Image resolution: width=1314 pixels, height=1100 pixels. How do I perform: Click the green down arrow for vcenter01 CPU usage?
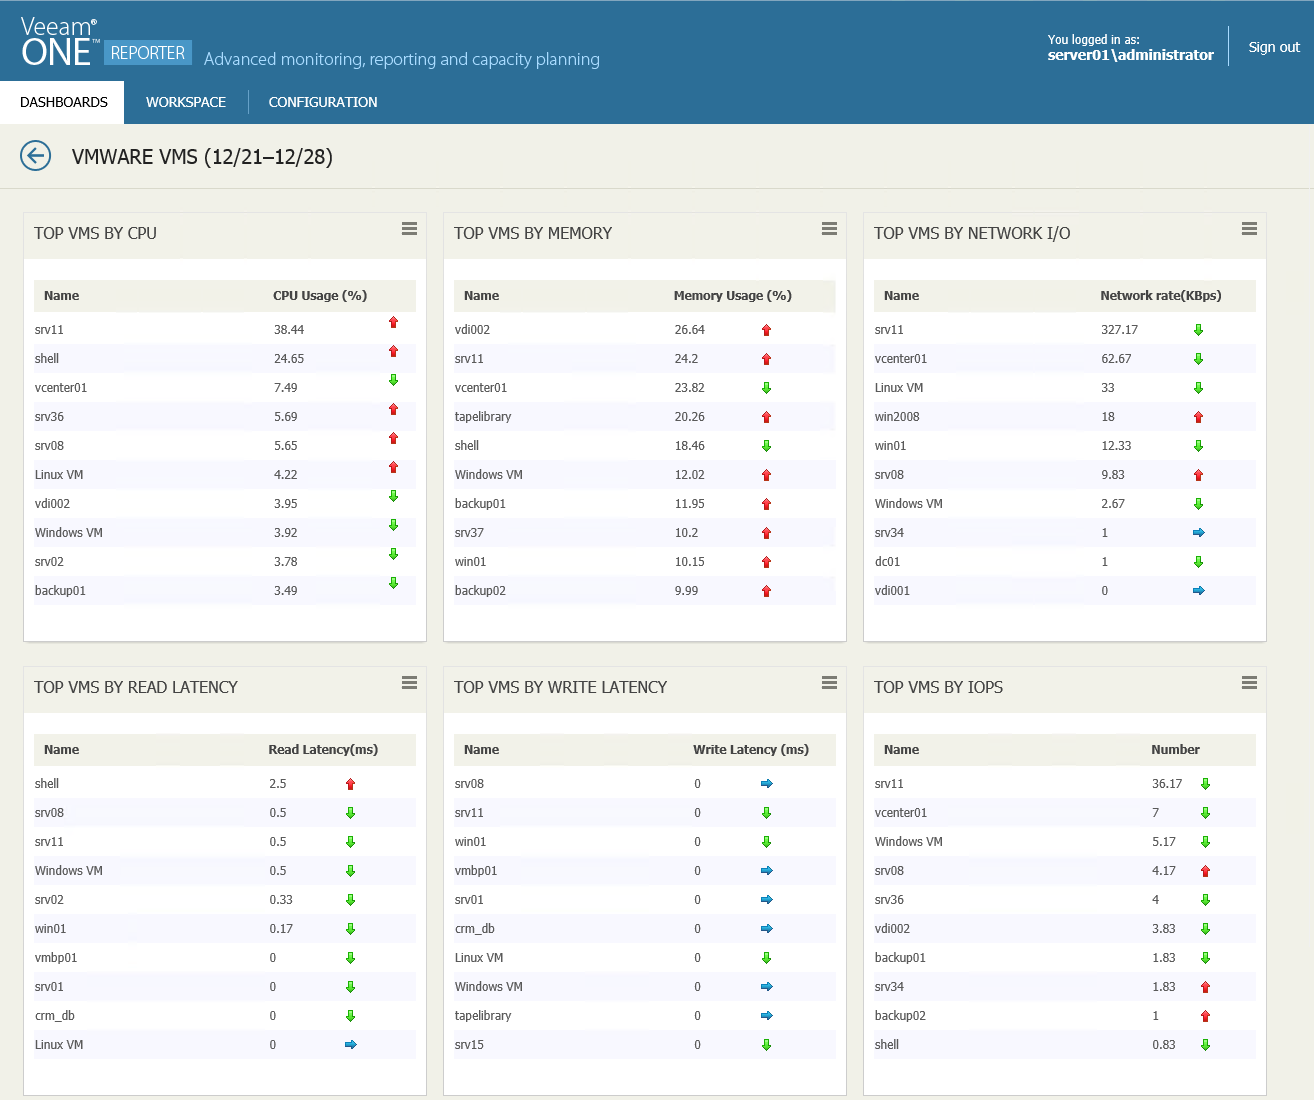(393, 380)
